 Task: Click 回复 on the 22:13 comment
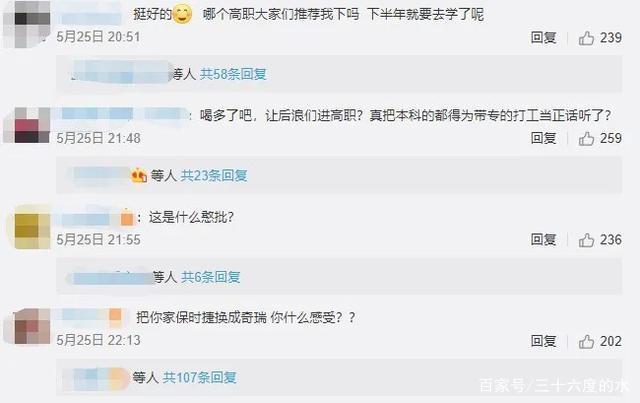point(543,341)
